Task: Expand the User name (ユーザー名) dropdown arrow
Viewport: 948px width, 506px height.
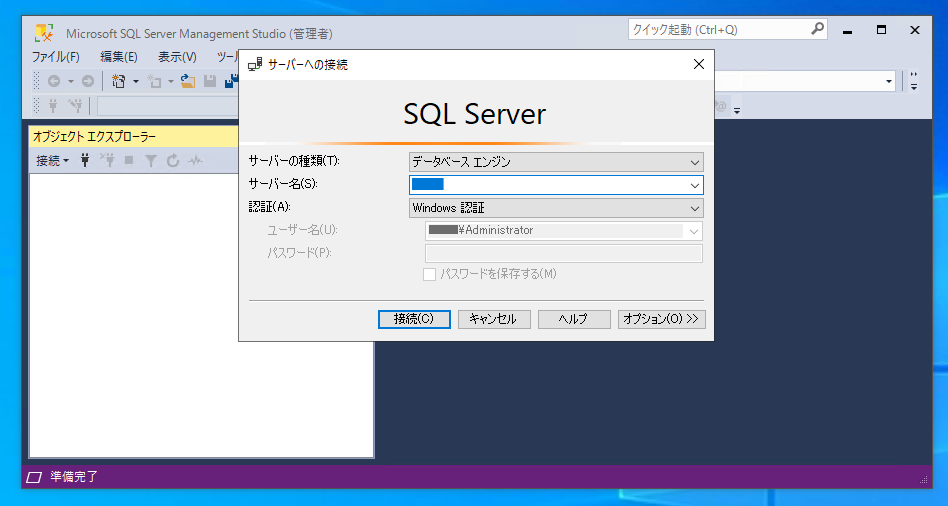Action: (x=693, y=231)
